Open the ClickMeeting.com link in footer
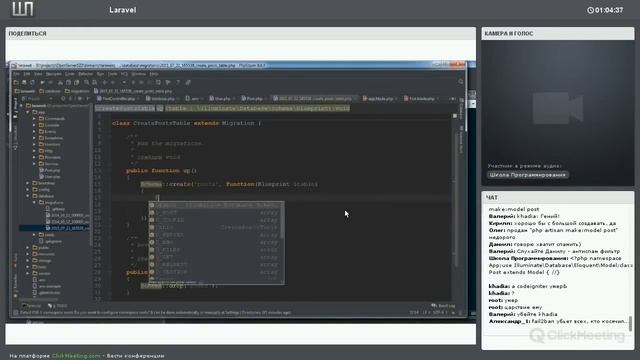This screenshot has width=640, height=360. [x=76, y=356]
